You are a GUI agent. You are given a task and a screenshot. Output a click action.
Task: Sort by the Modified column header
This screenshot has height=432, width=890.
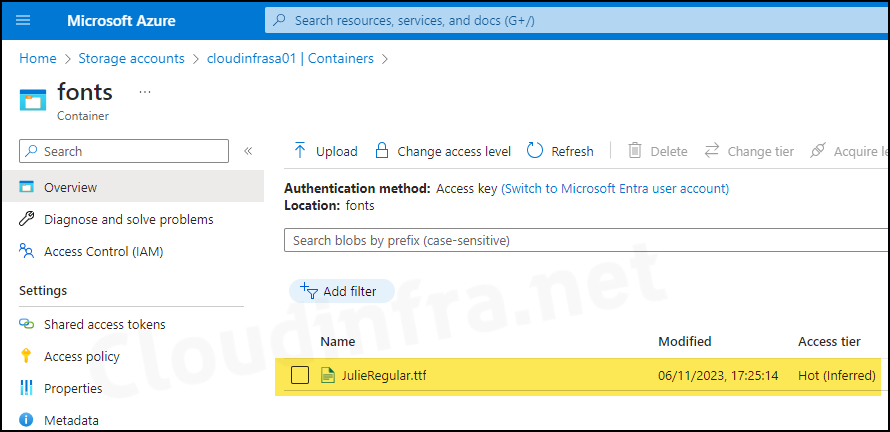tap(685, 341)
